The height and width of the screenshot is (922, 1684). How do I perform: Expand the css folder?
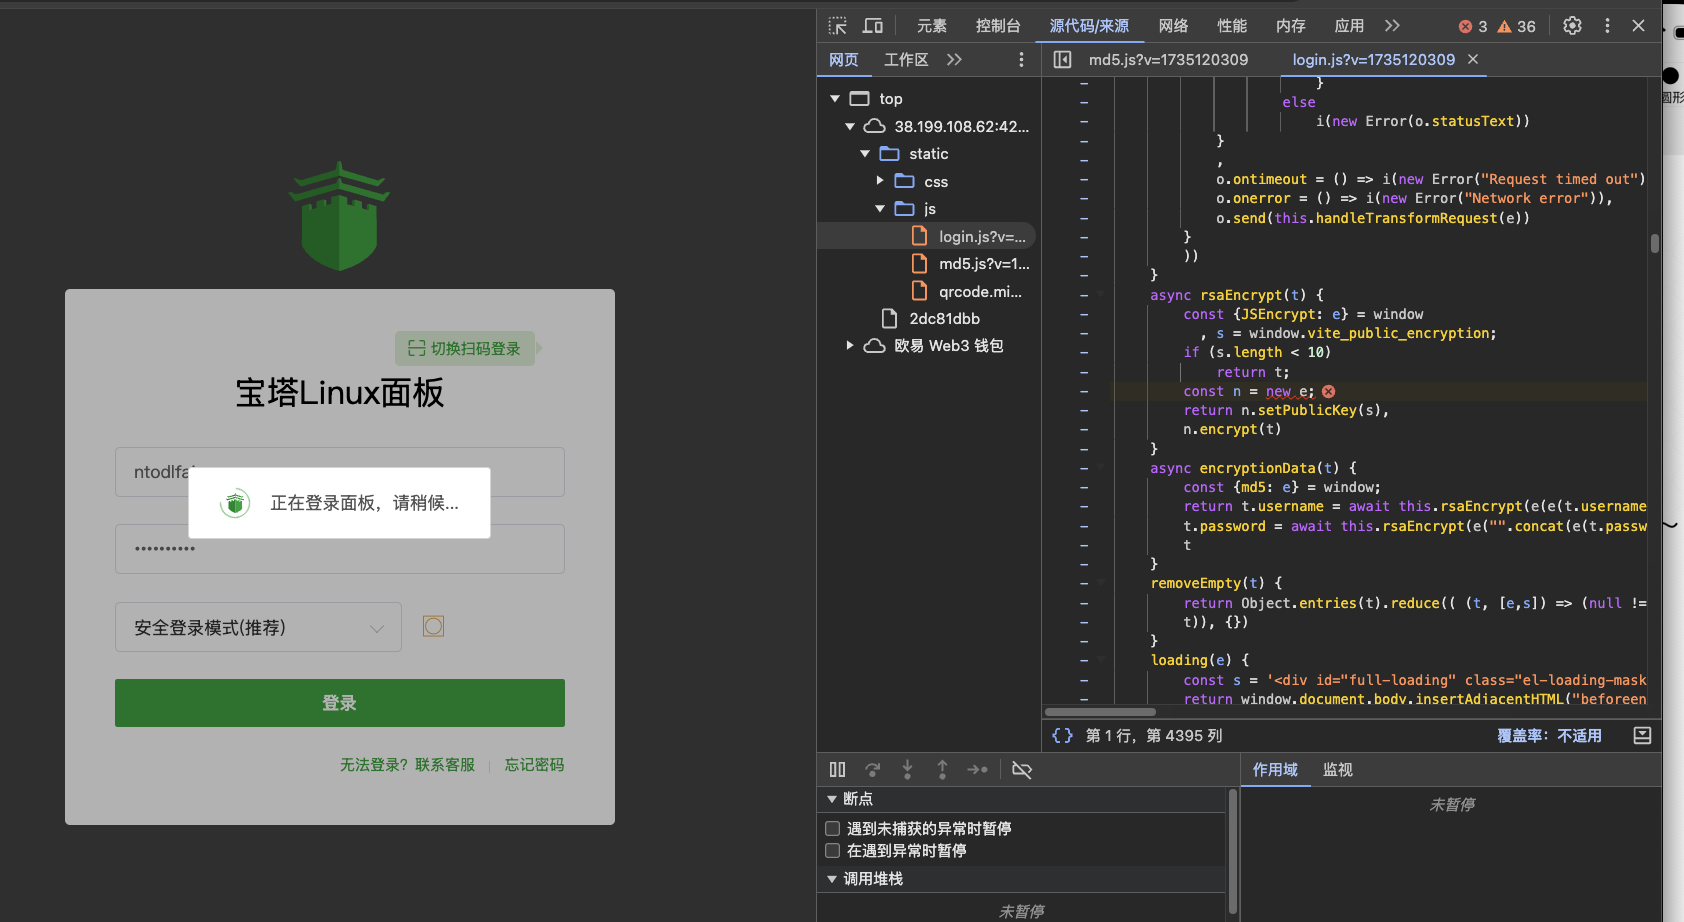click(880, 181)
